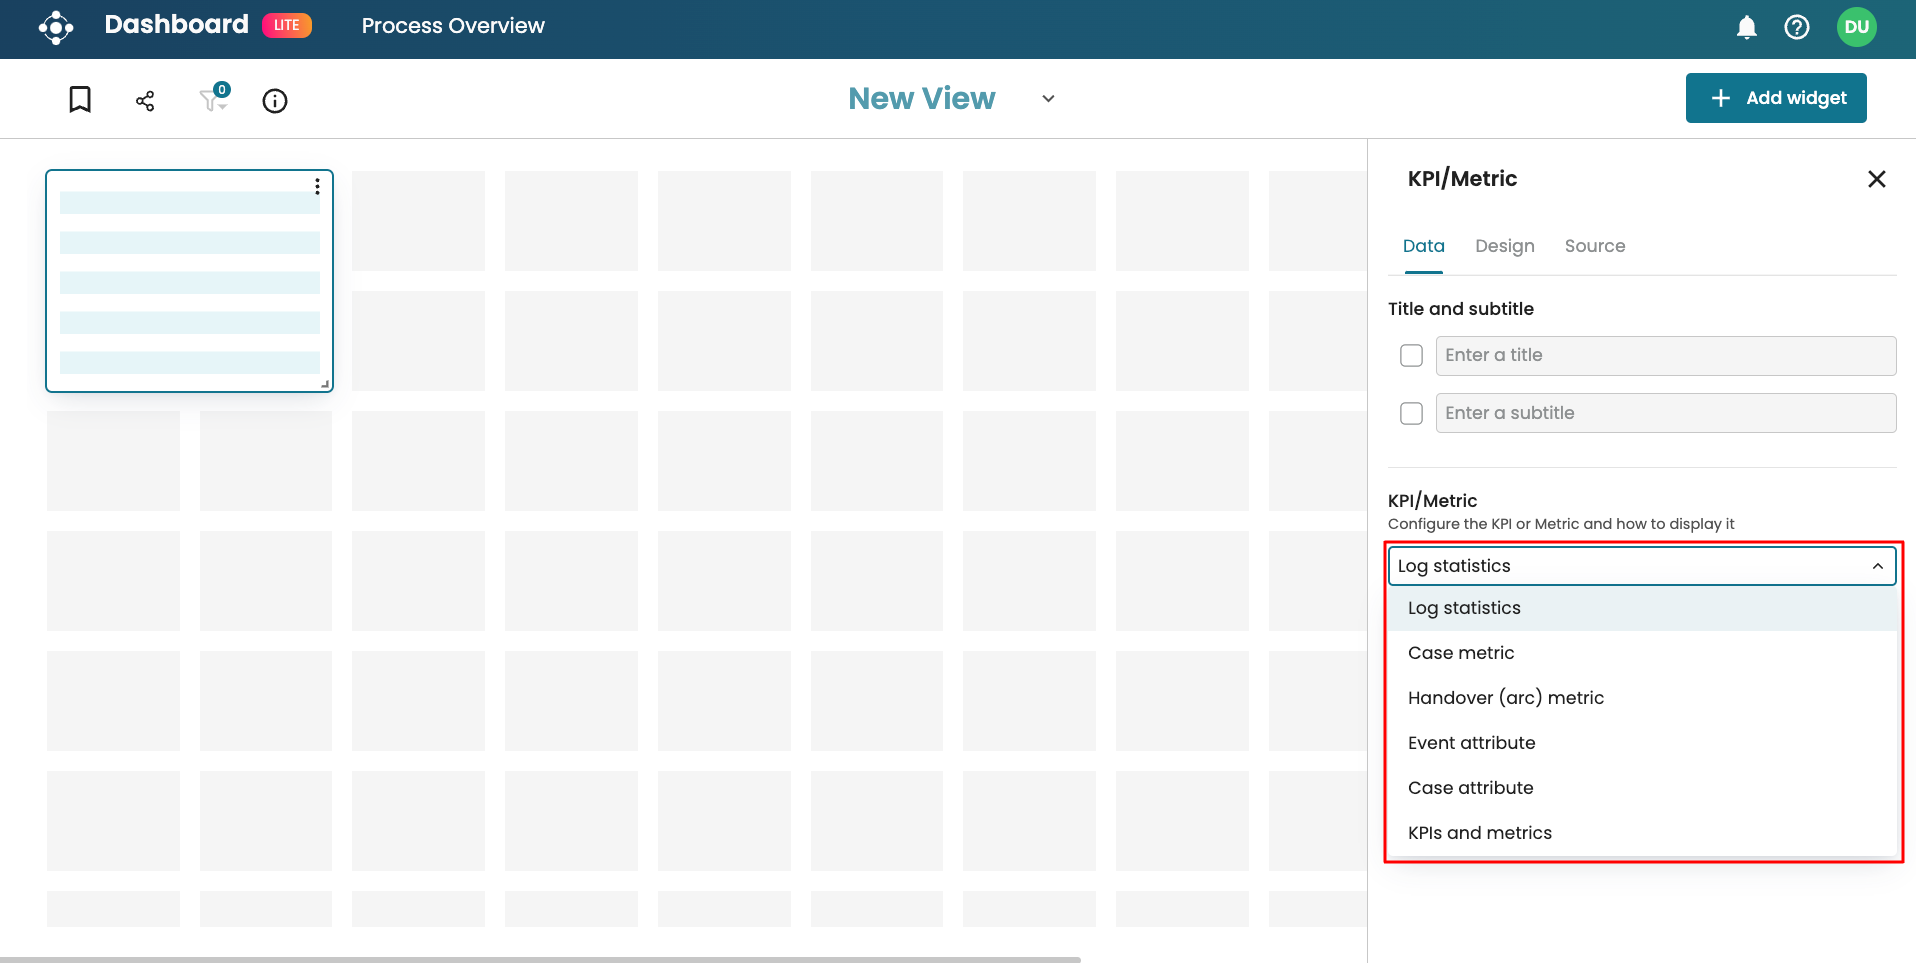Click the help question mark icon

click(x=1796, y=27)
